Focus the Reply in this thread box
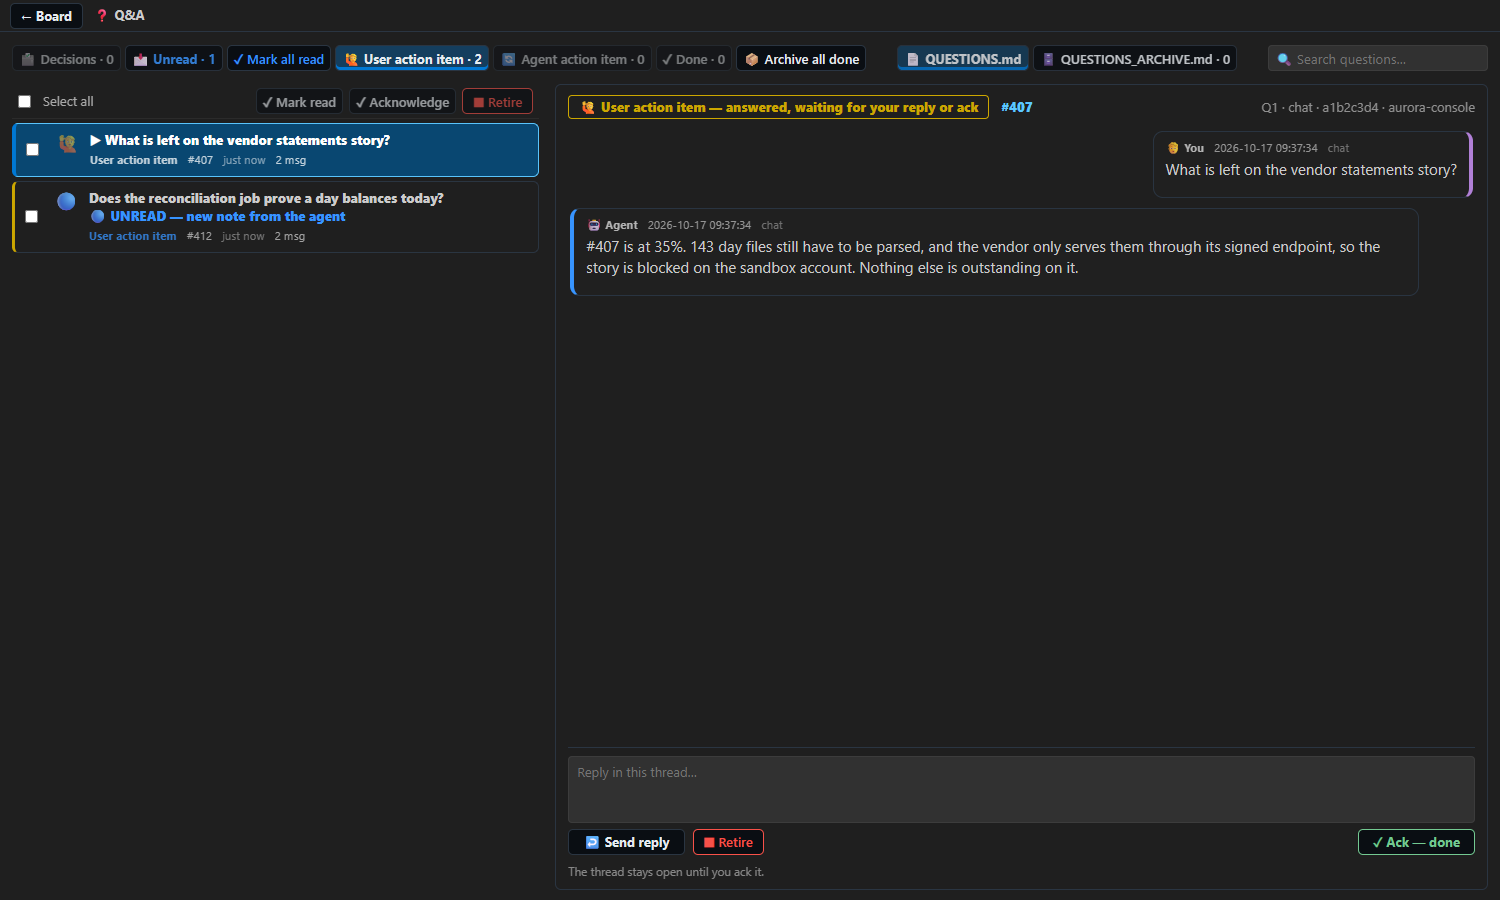Viewport: 1500px width, 900px height. point(1021,789)
